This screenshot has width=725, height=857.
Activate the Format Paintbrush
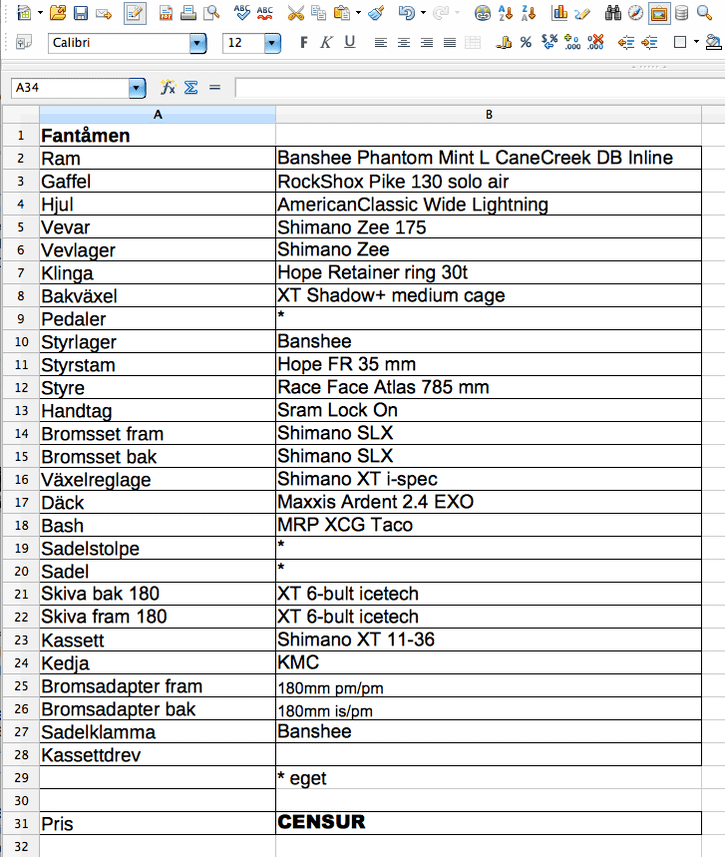pos(376,13)
